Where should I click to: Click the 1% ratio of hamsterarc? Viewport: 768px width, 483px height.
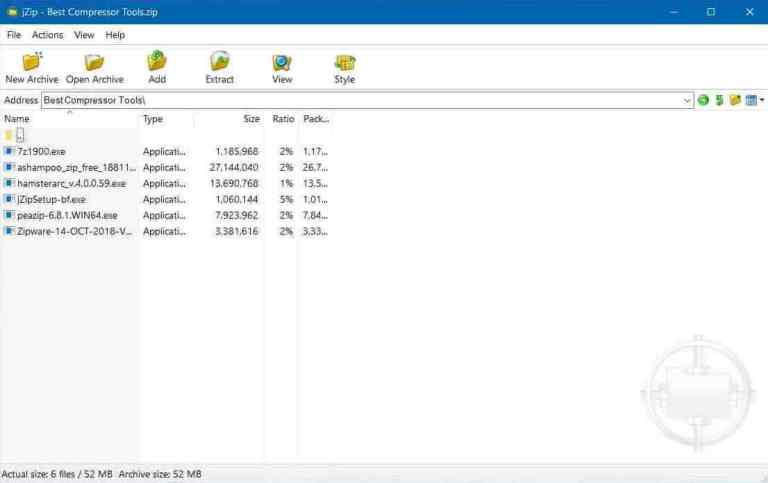[x=286, y=184]
